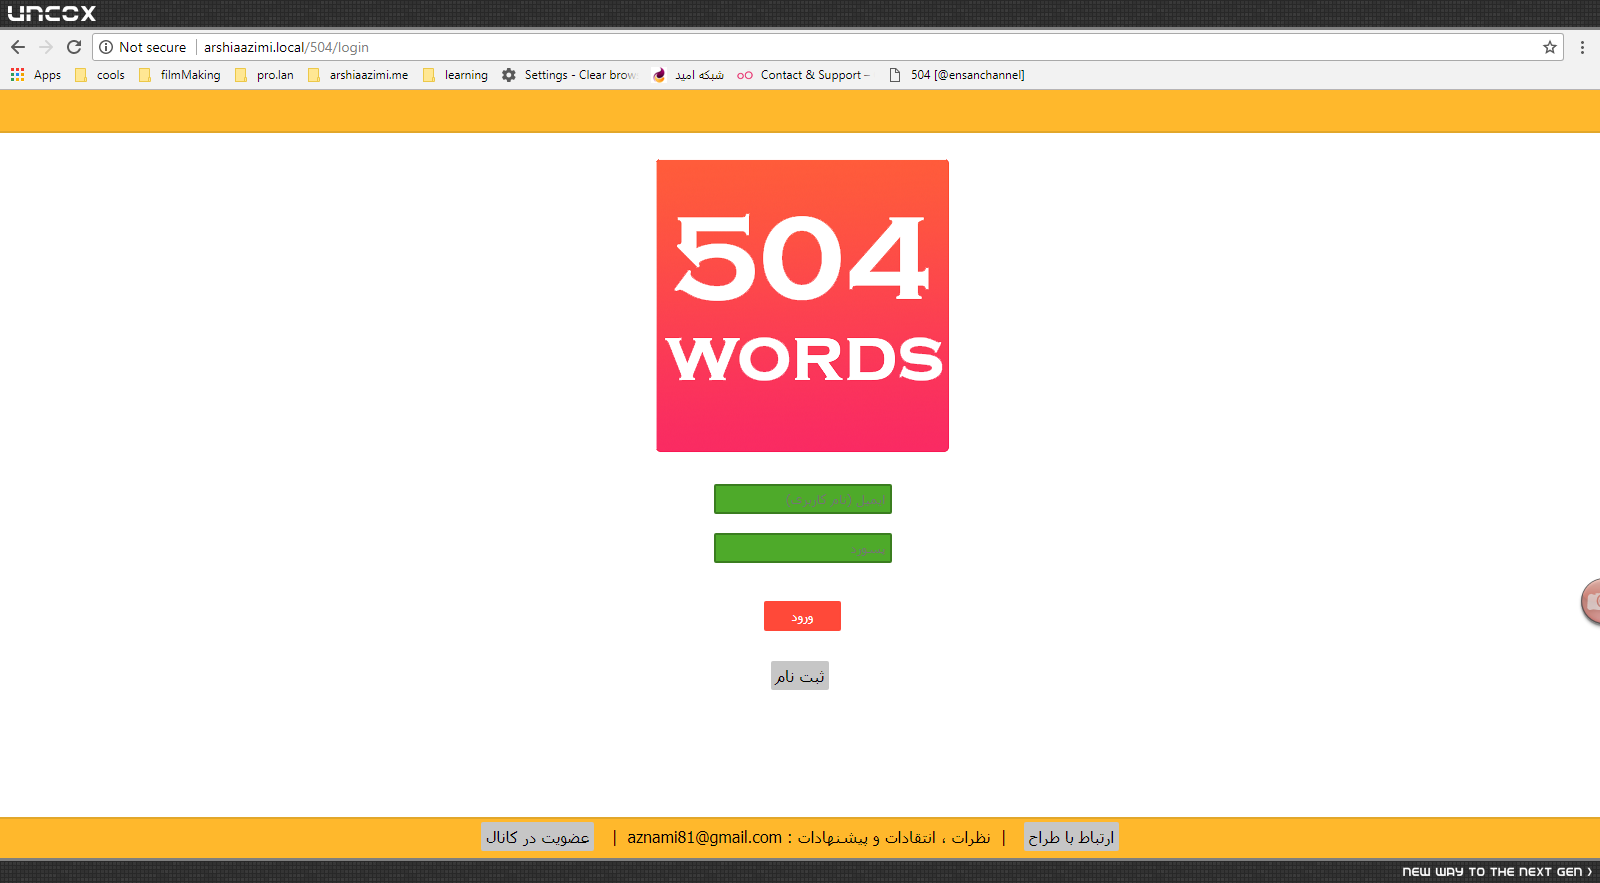Open the arshiaazimi.me bookmark folder

point(358,75)
